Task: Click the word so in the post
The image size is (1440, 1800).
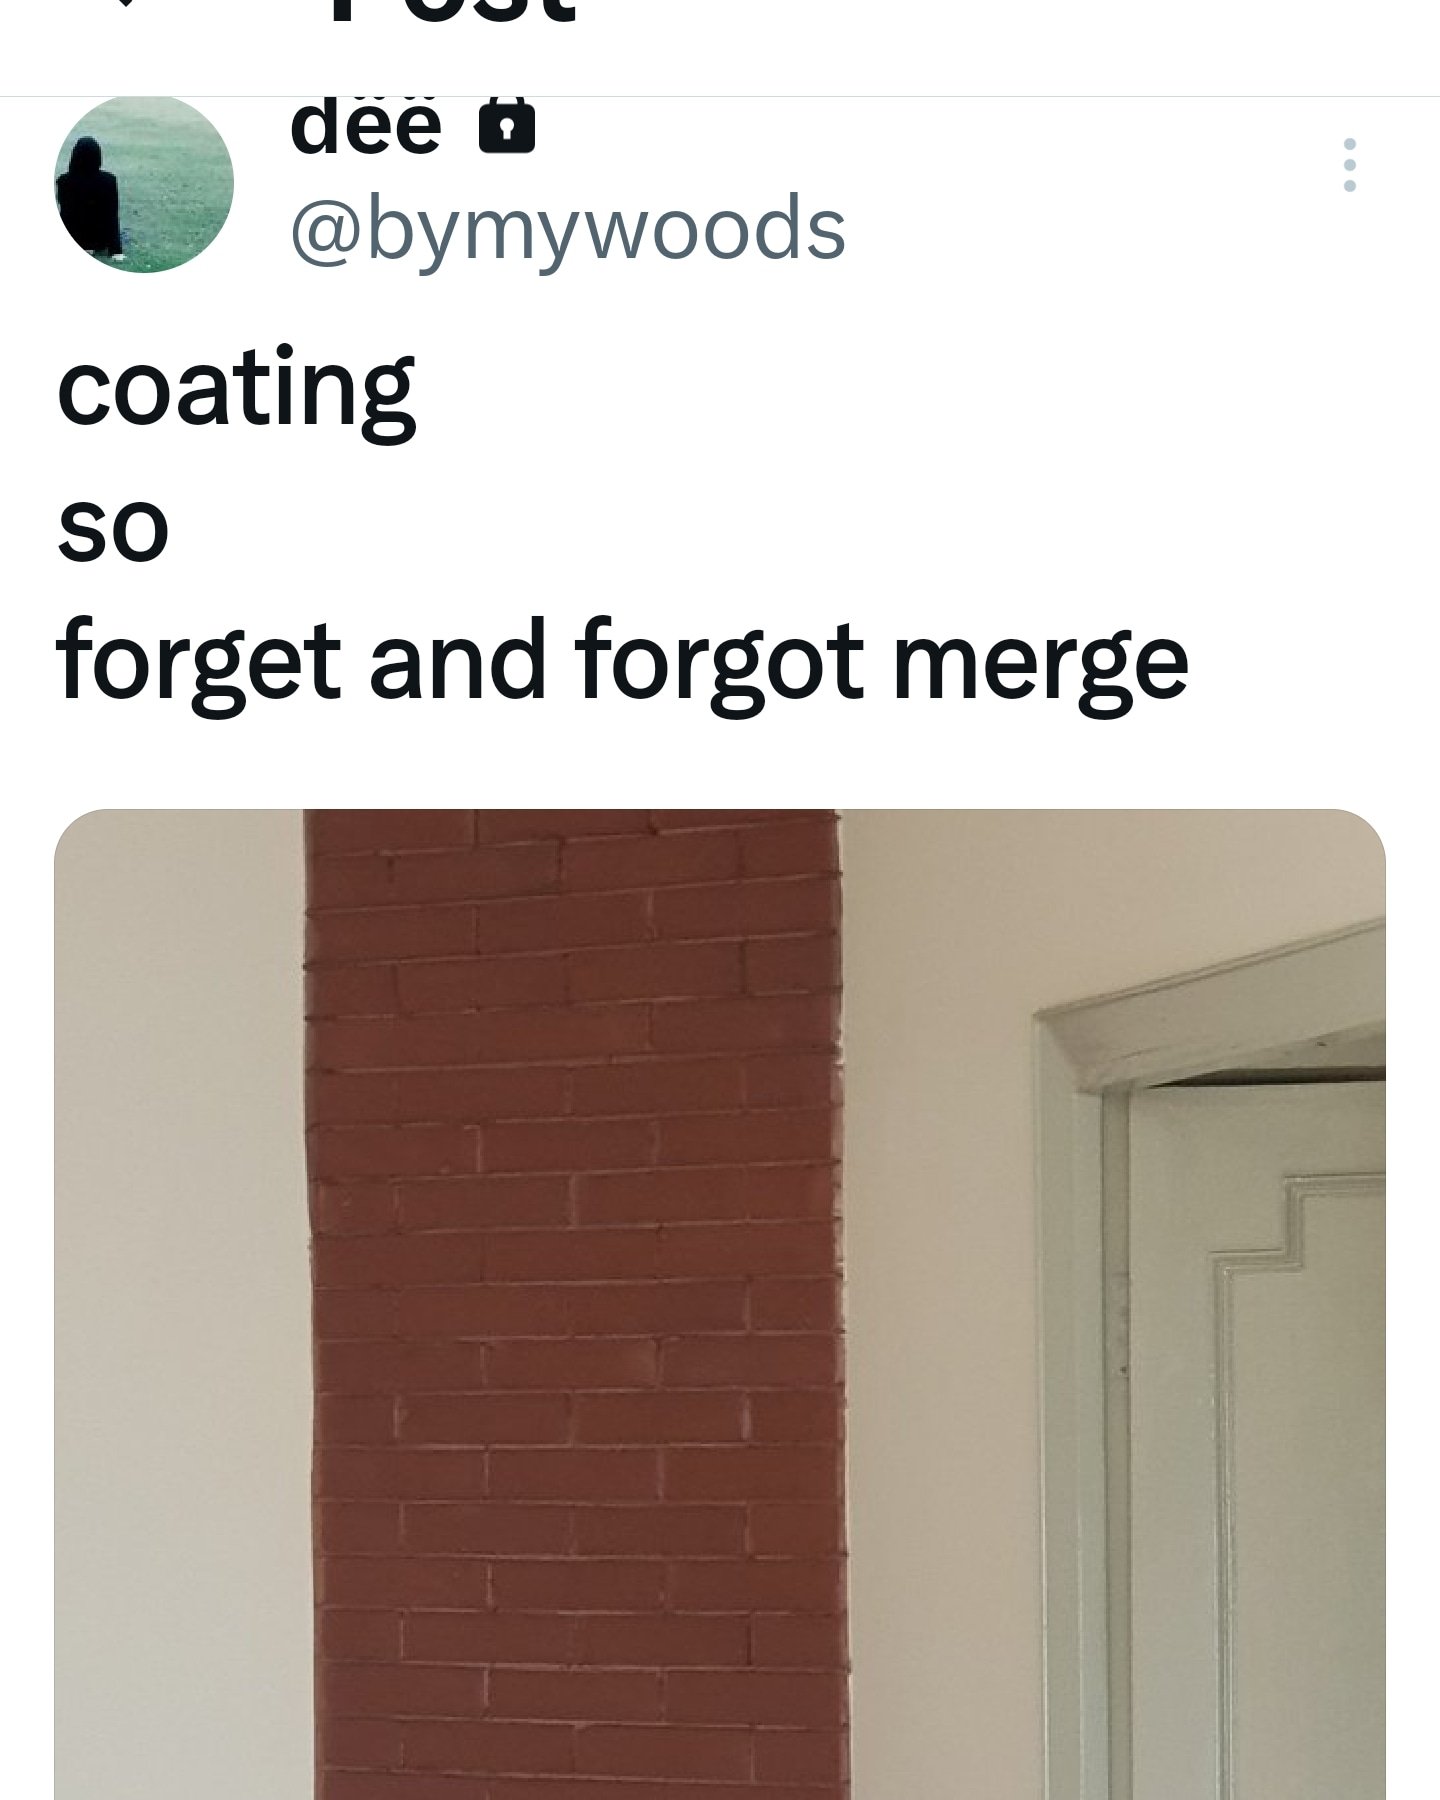Action: [113, 530]
